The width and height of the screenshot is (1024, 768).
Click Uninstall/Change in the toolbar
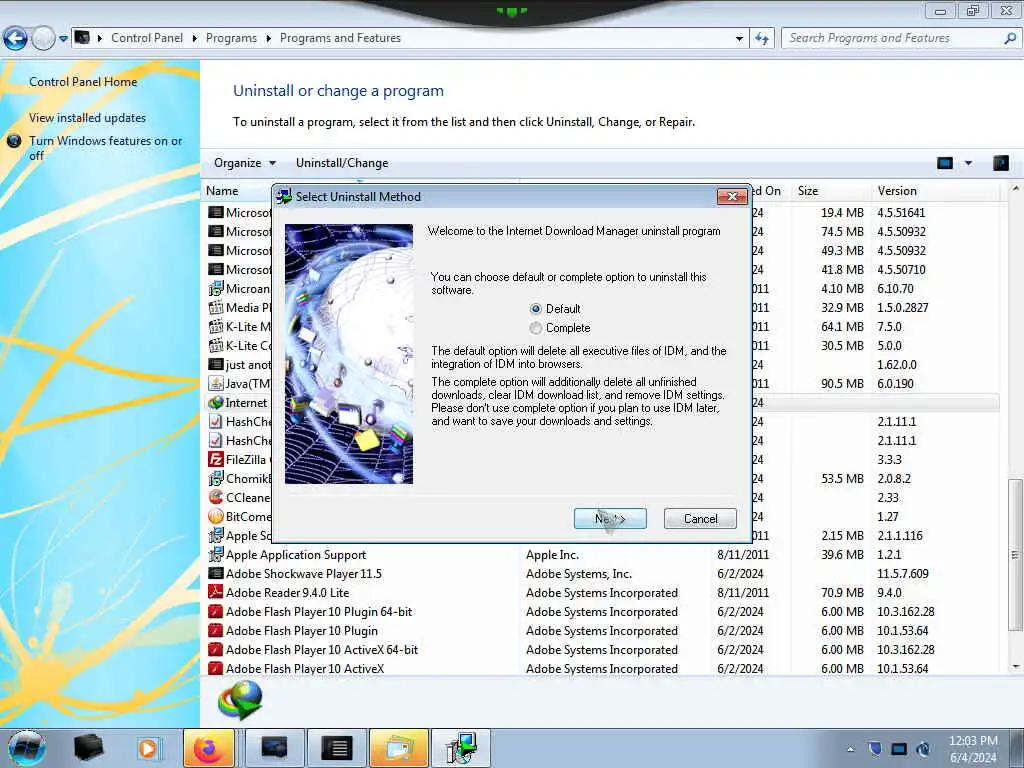click(342, 163)
